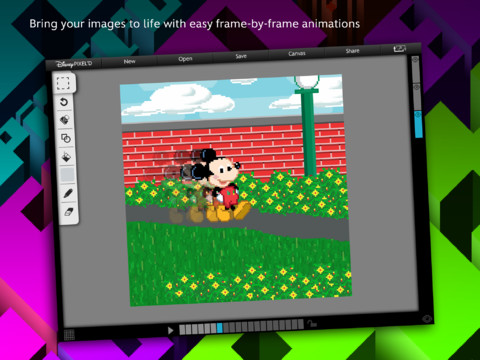Select the marquee selection tool

tap(63, 83)
